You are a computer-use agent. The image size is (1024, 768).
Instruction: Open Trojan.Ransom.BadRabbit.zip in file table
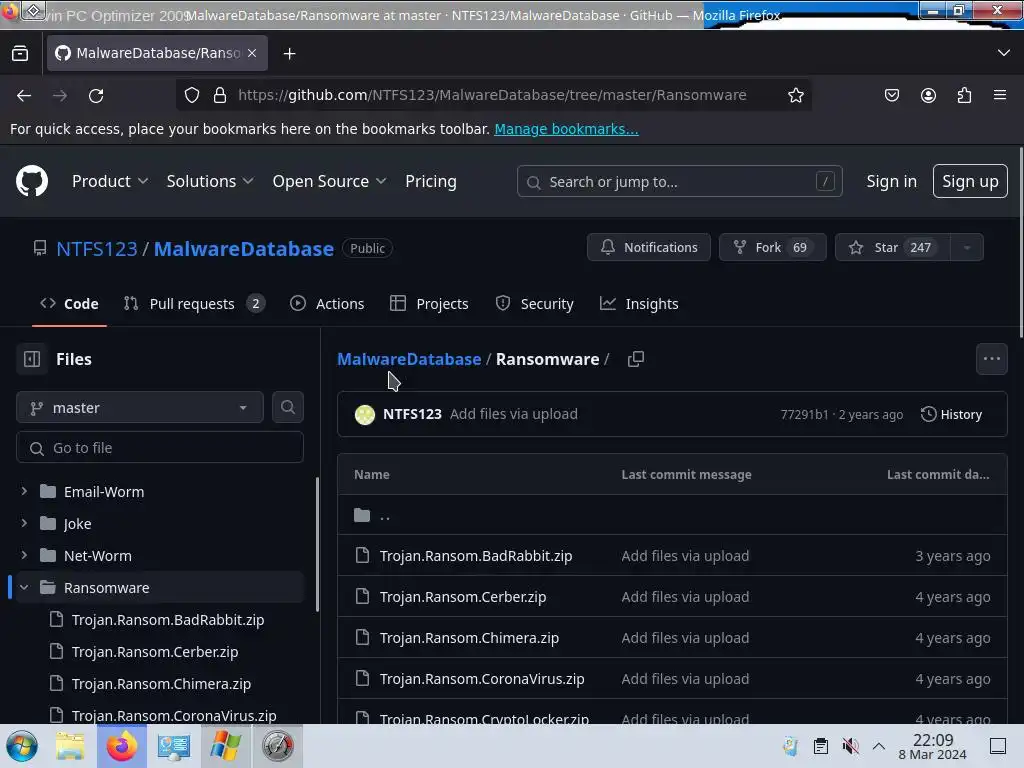coord(475,556)
